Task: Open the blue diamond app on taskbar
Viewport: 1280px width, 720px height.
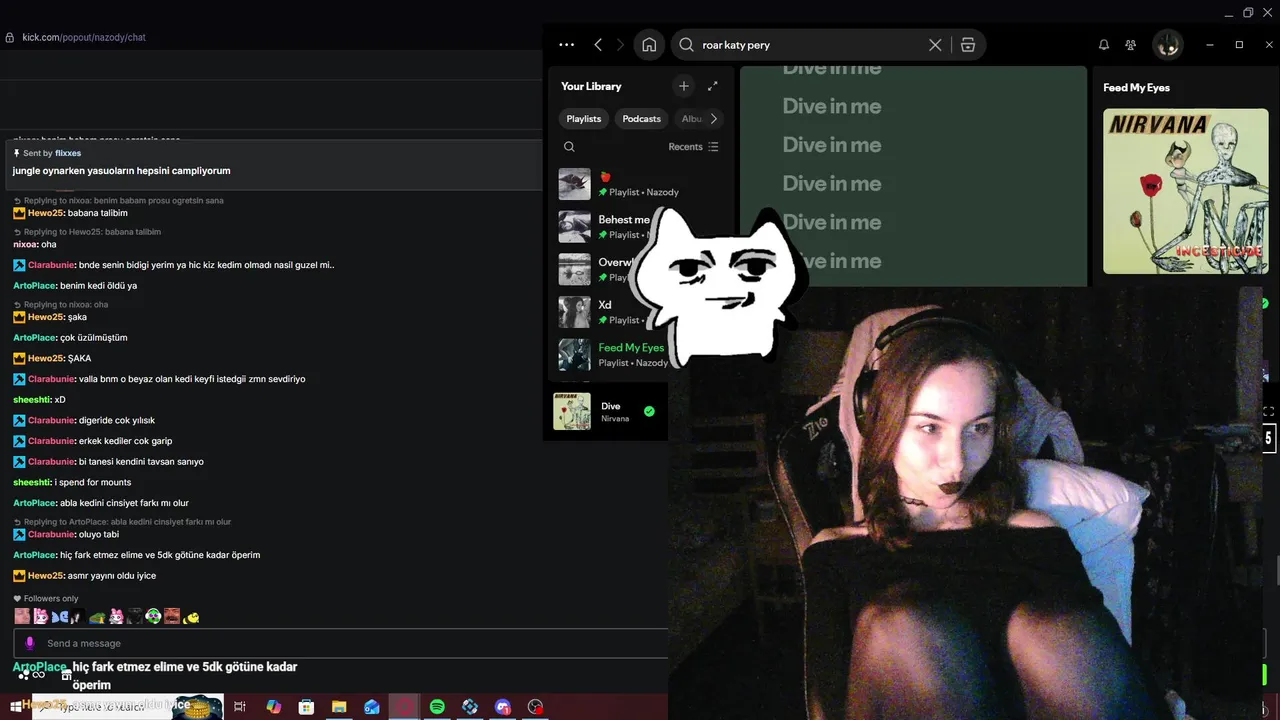Action: (470, 707)
